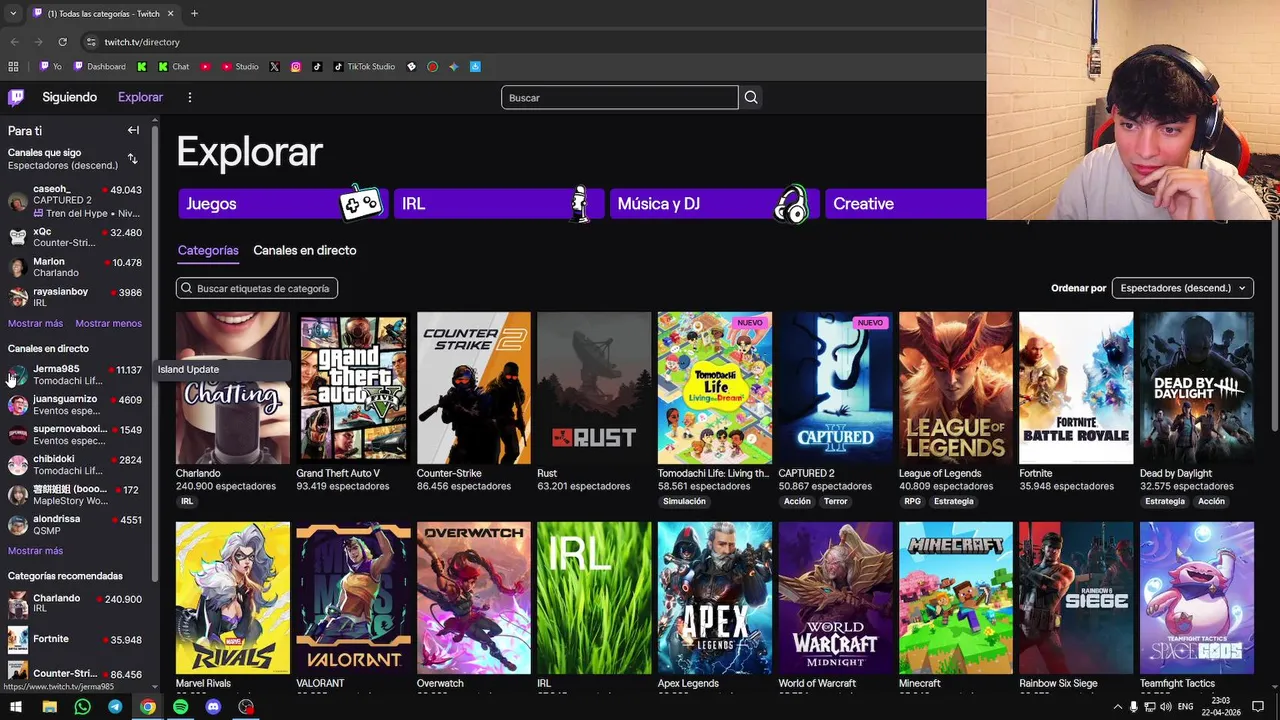Open Fortnite under Categorías recomendadas
The width and height of the screenshot is (1280, 720).
[76, 640]
